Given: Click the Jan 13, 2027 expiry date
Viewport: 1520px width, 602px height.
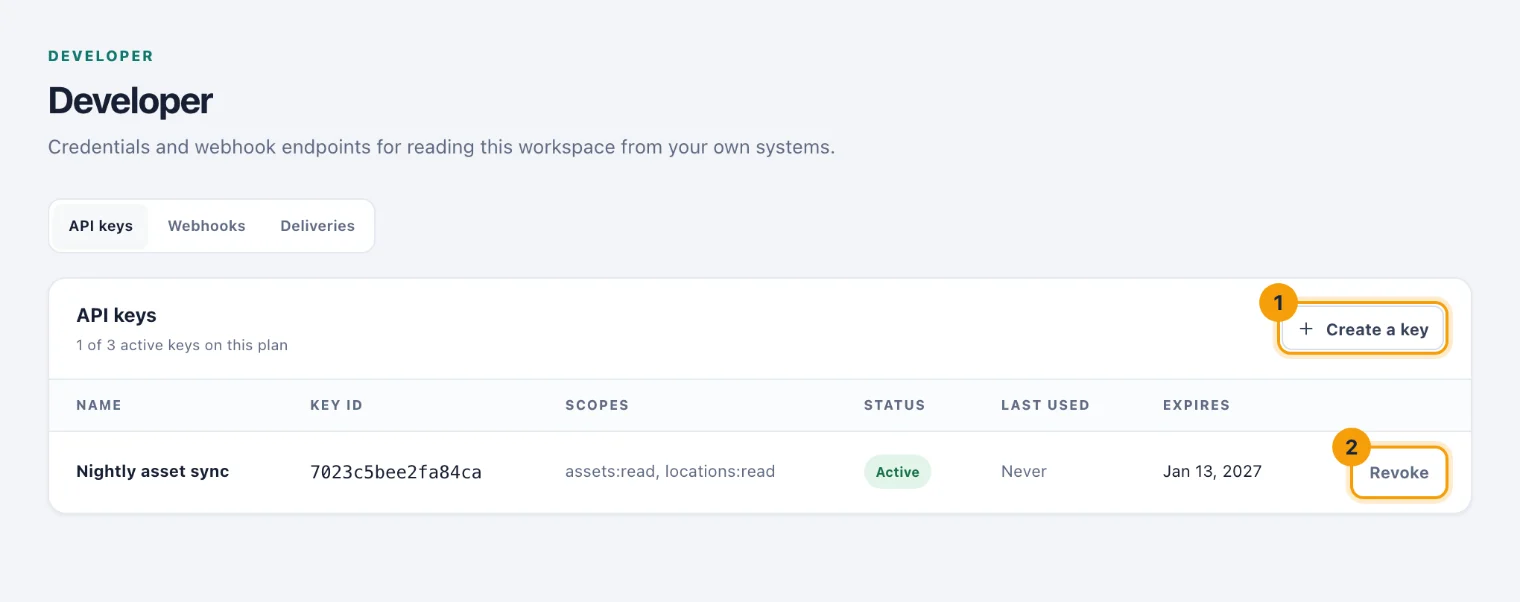Looking at the screenshot, I should [1212, 471].
